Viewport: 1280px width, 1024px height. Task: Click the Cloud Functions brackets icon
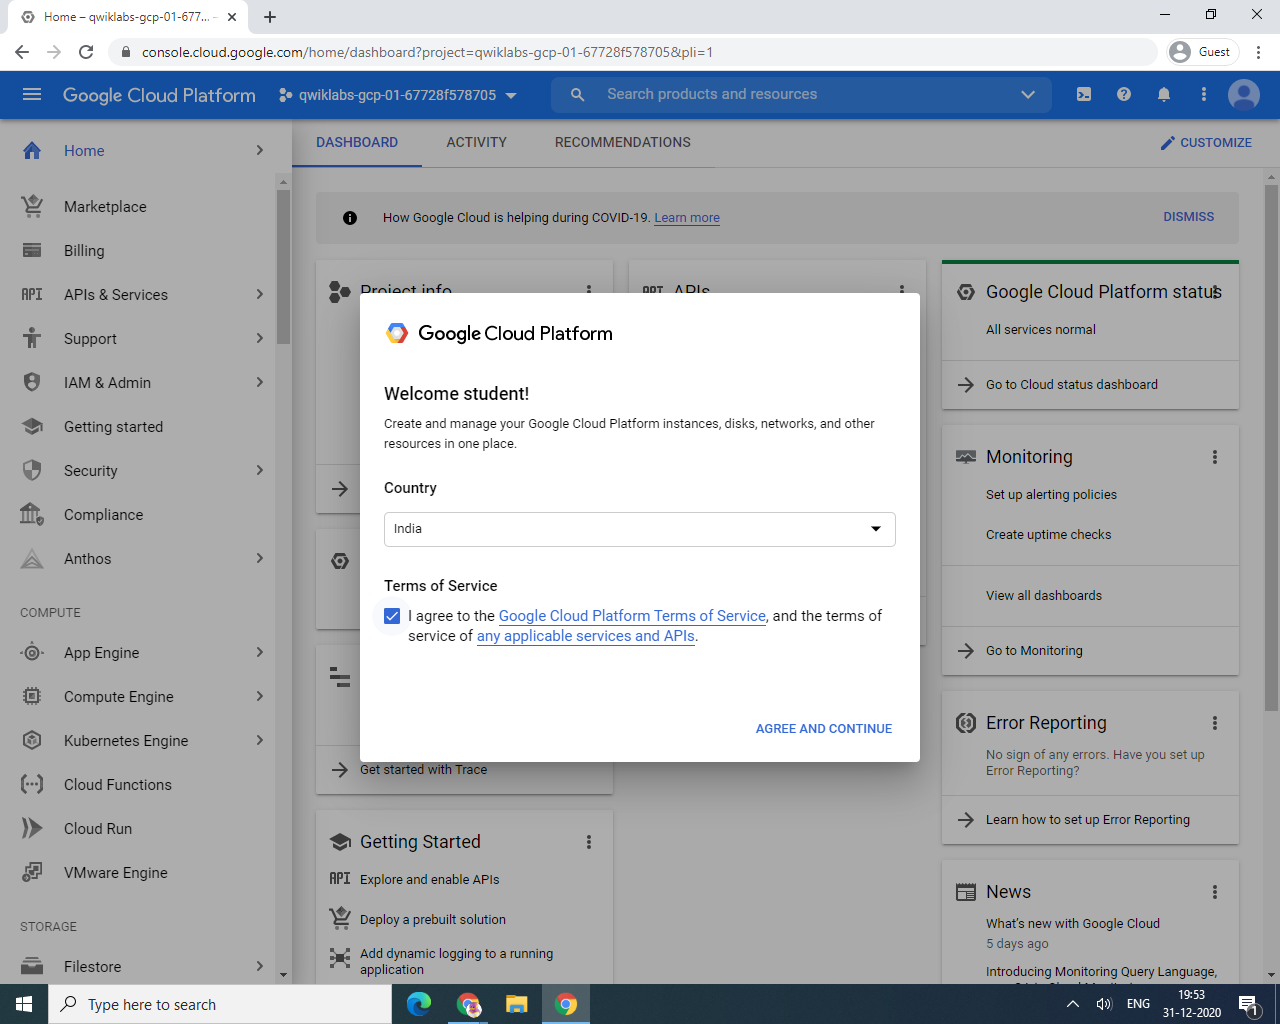tap(32, 785)
